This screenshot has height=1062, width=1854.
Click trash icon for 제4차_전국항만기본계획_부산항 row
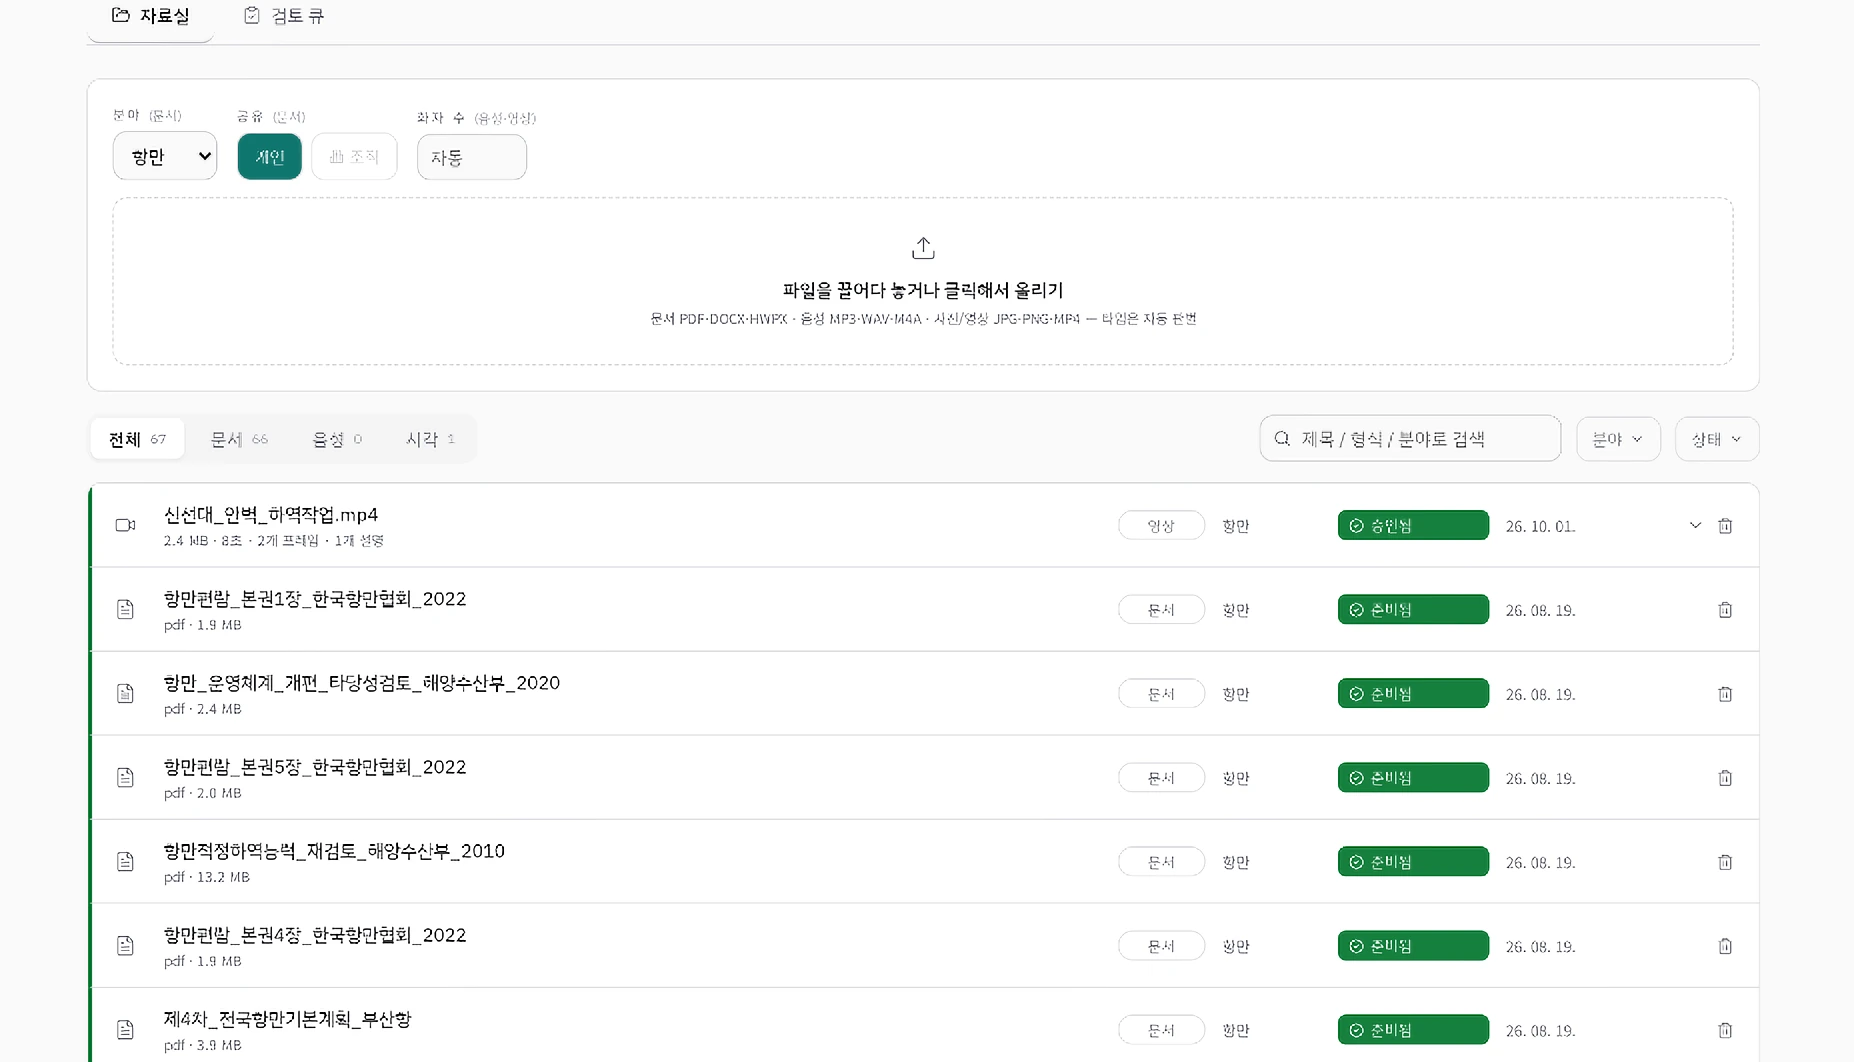(x=1725, y=1030)
